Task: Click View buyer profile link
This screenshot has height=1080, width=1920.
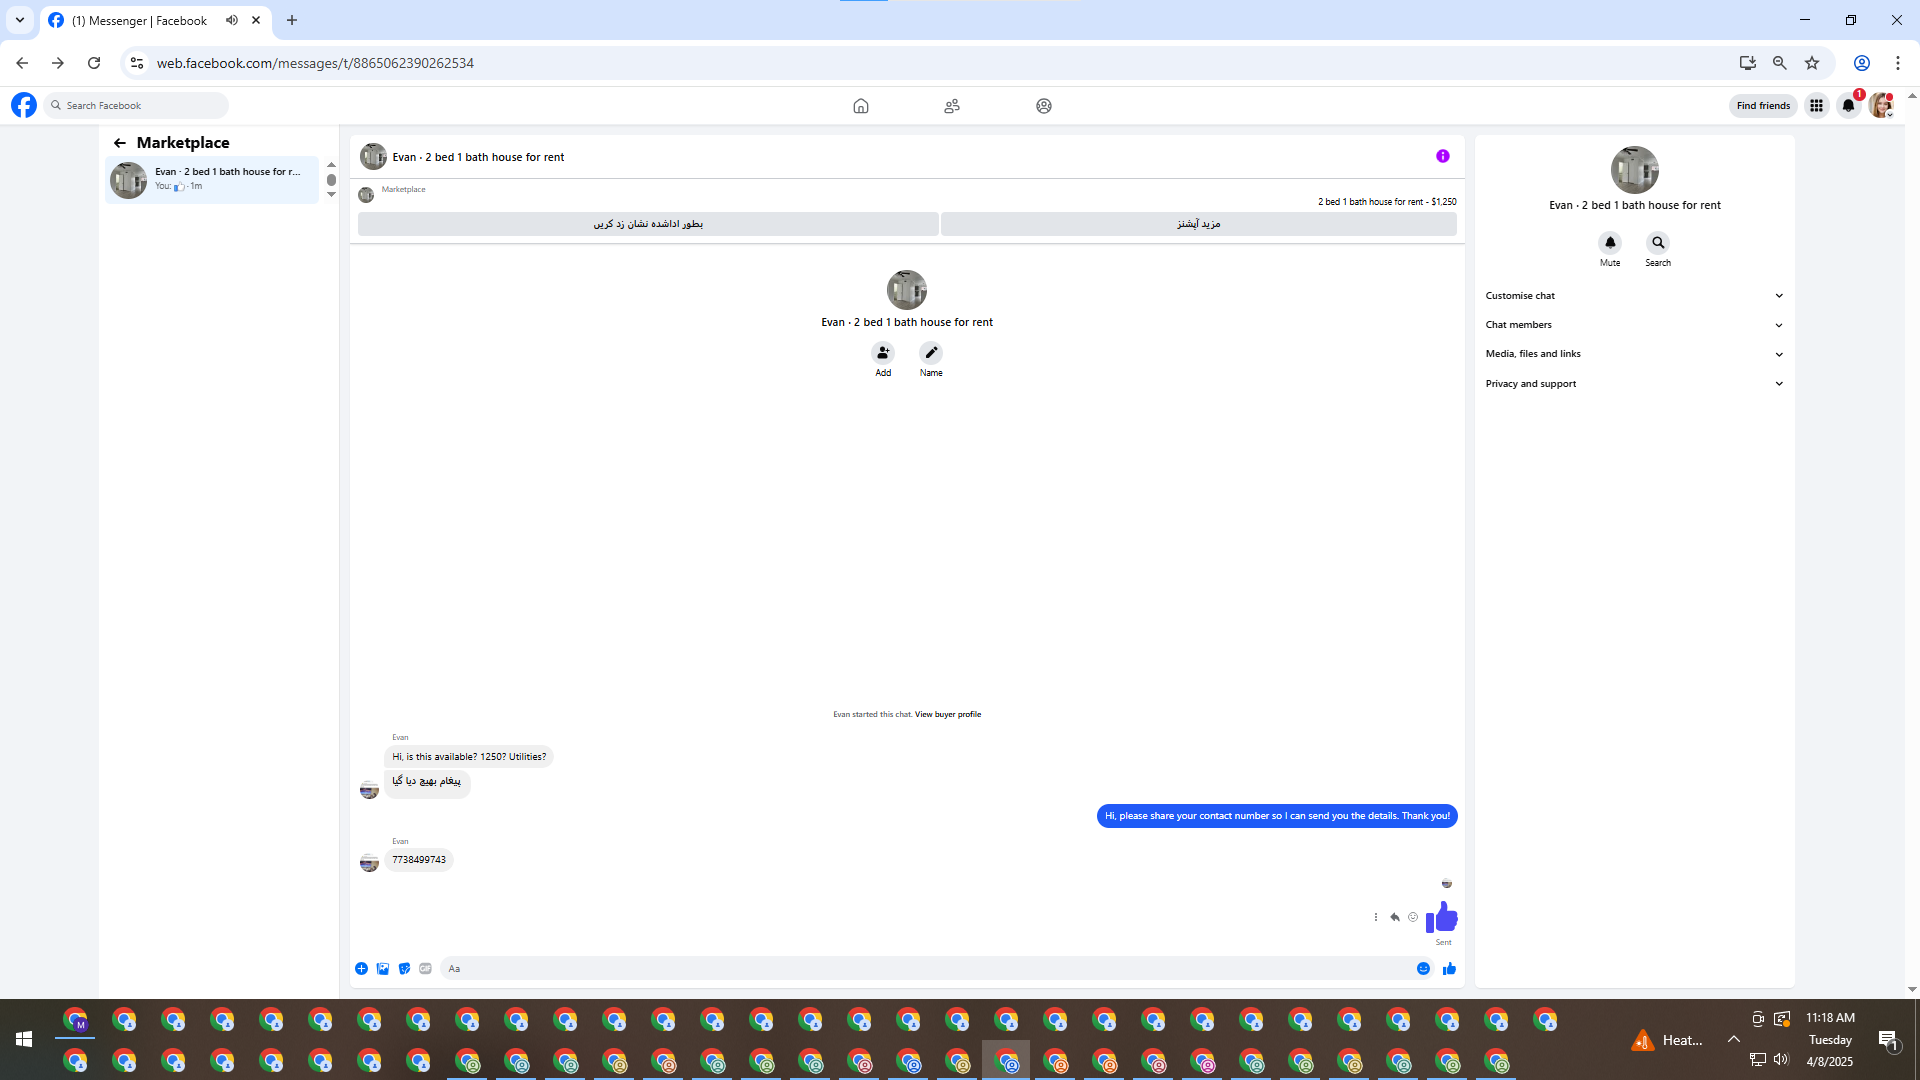Action: pos(947,714)
